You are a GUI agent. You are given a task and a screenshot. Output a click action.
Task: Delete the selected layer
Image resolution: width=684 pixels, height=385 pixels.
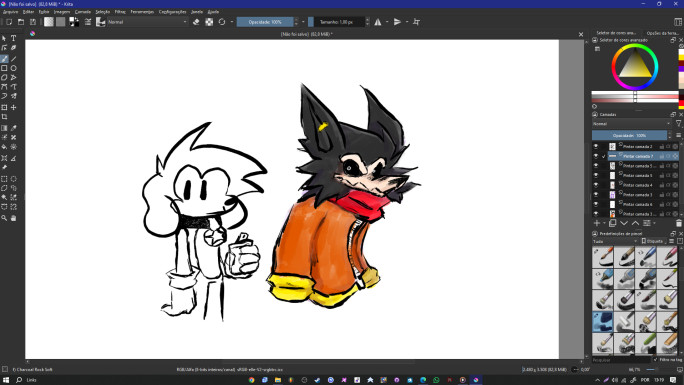pyautogui.click(x=678, y=223)
